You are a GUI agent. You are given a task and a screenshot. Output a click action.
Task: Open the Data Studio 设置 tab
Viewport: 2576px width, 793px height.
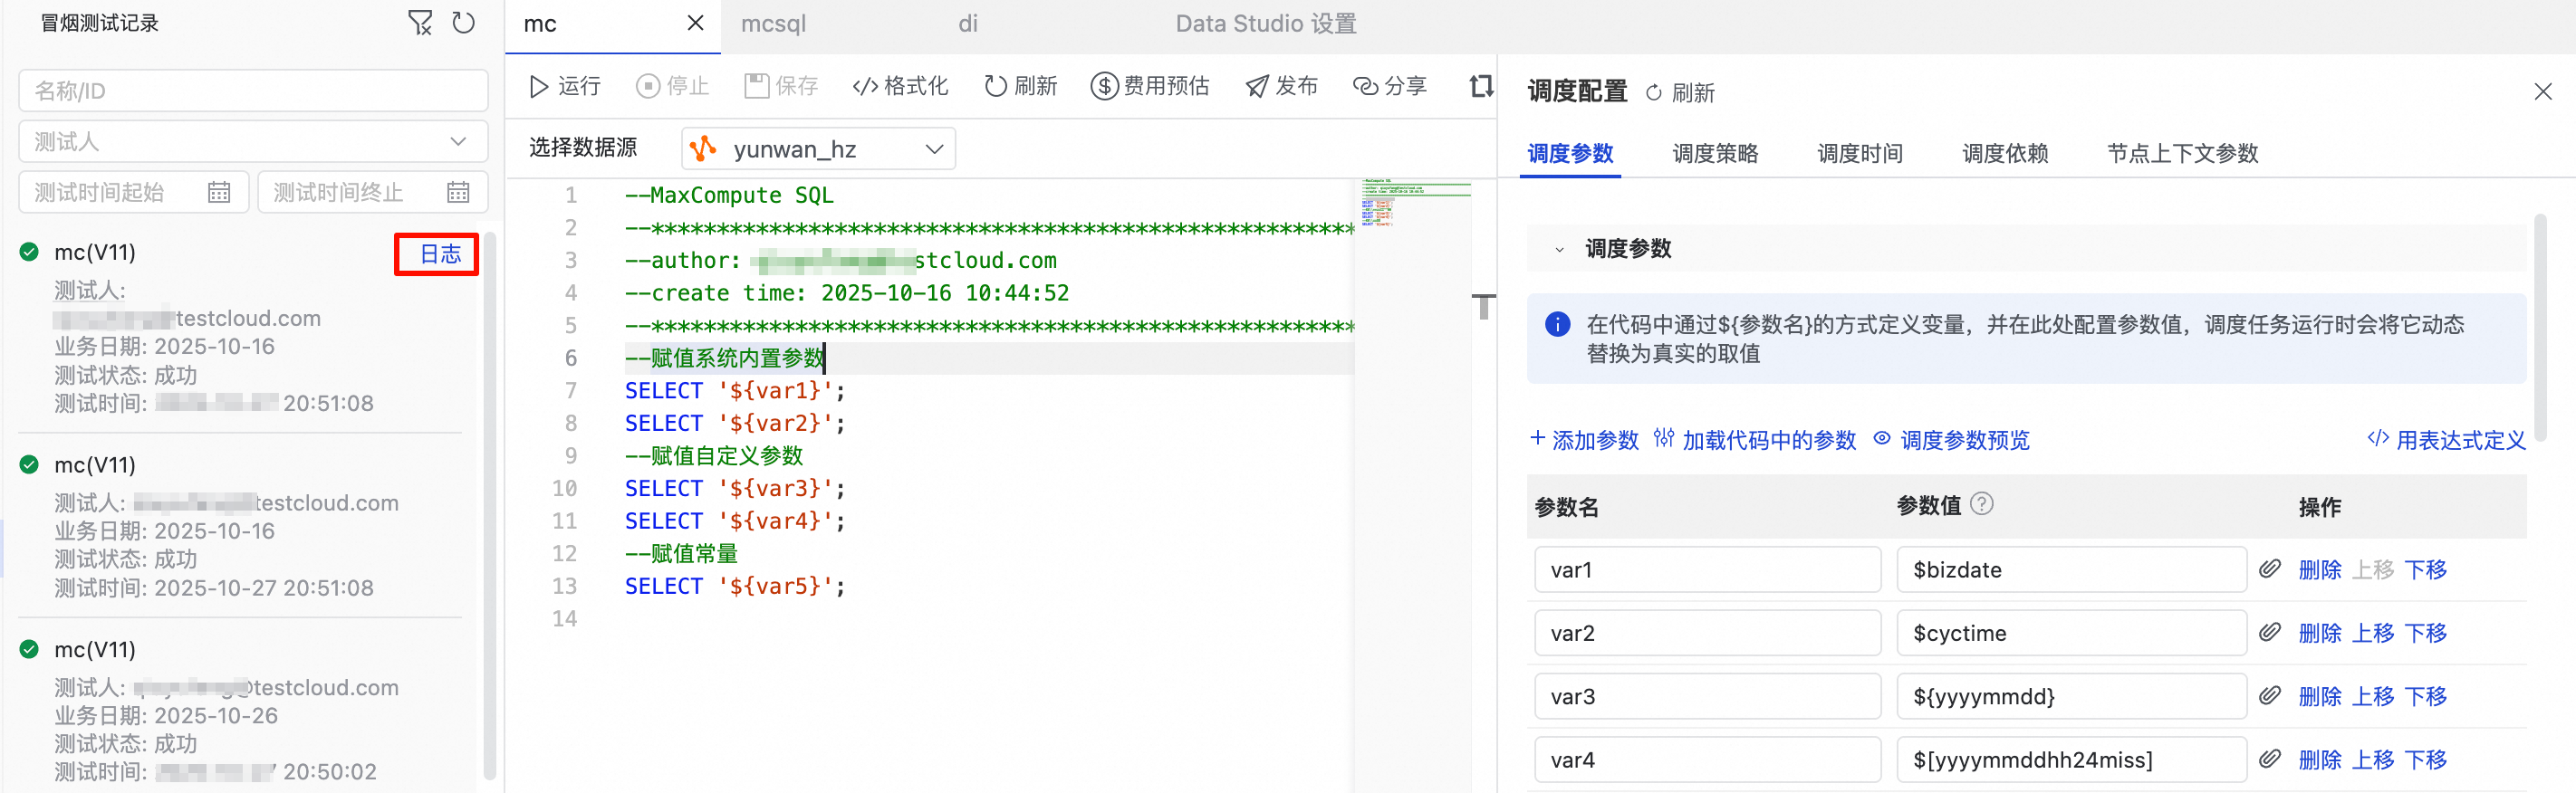point(1265,24)
